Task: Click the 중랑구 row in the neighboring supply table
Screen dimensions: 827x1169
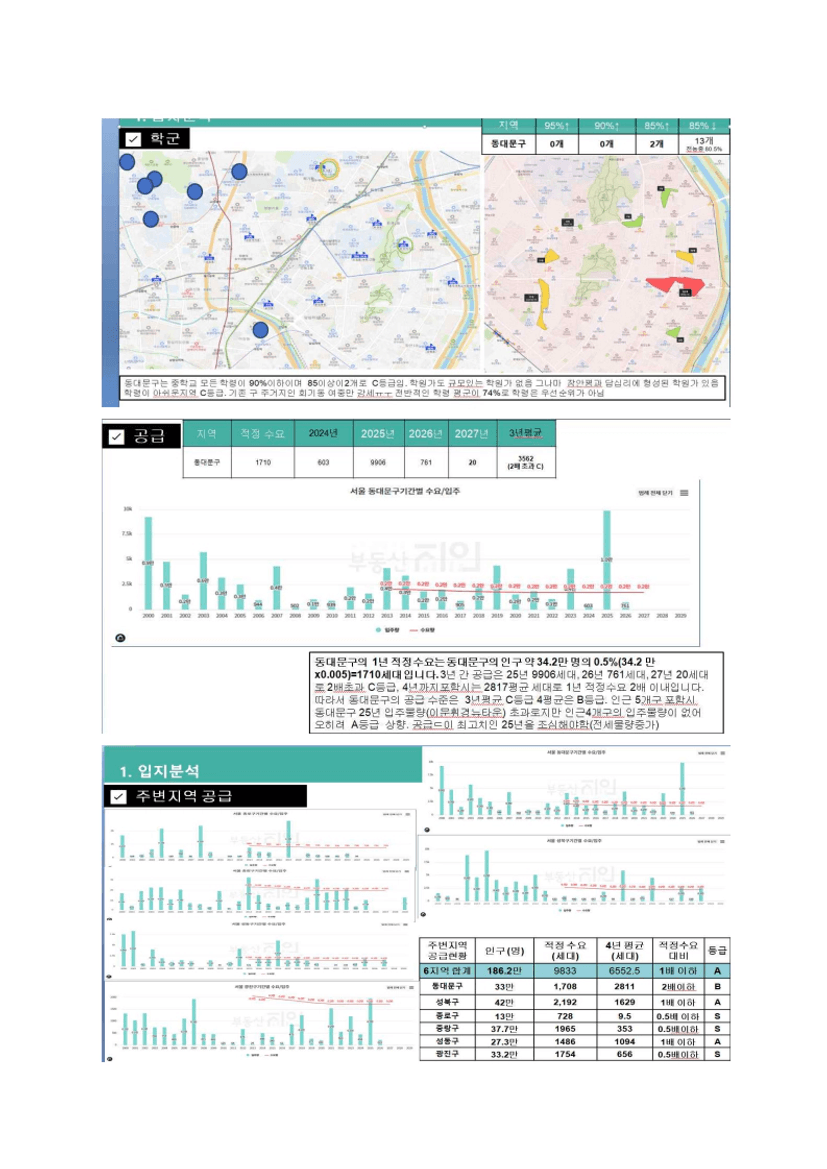Action: tap(574, 1029)
